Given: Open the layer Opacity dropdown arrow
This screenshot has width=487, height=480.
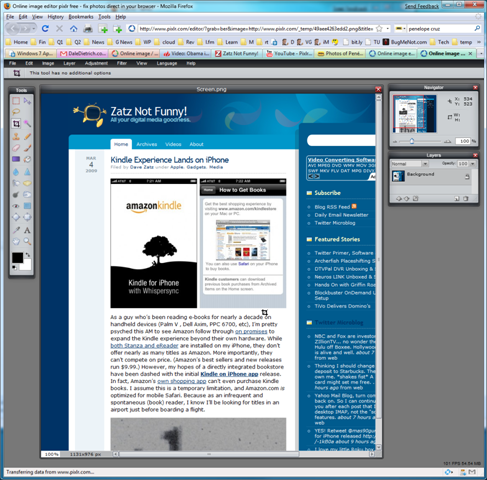Looking at the screenshot, I should pos(472,164).
